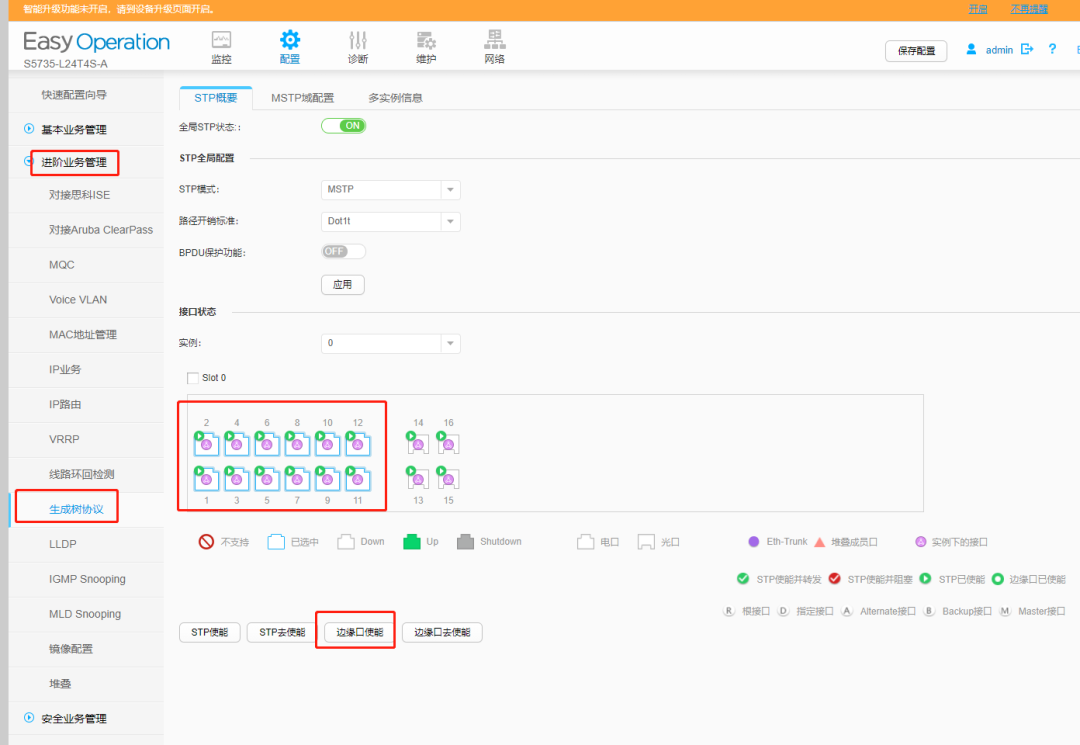Select the 配置 gear icon
Viewport: 1080px width, 745px height.
[290, 39]
